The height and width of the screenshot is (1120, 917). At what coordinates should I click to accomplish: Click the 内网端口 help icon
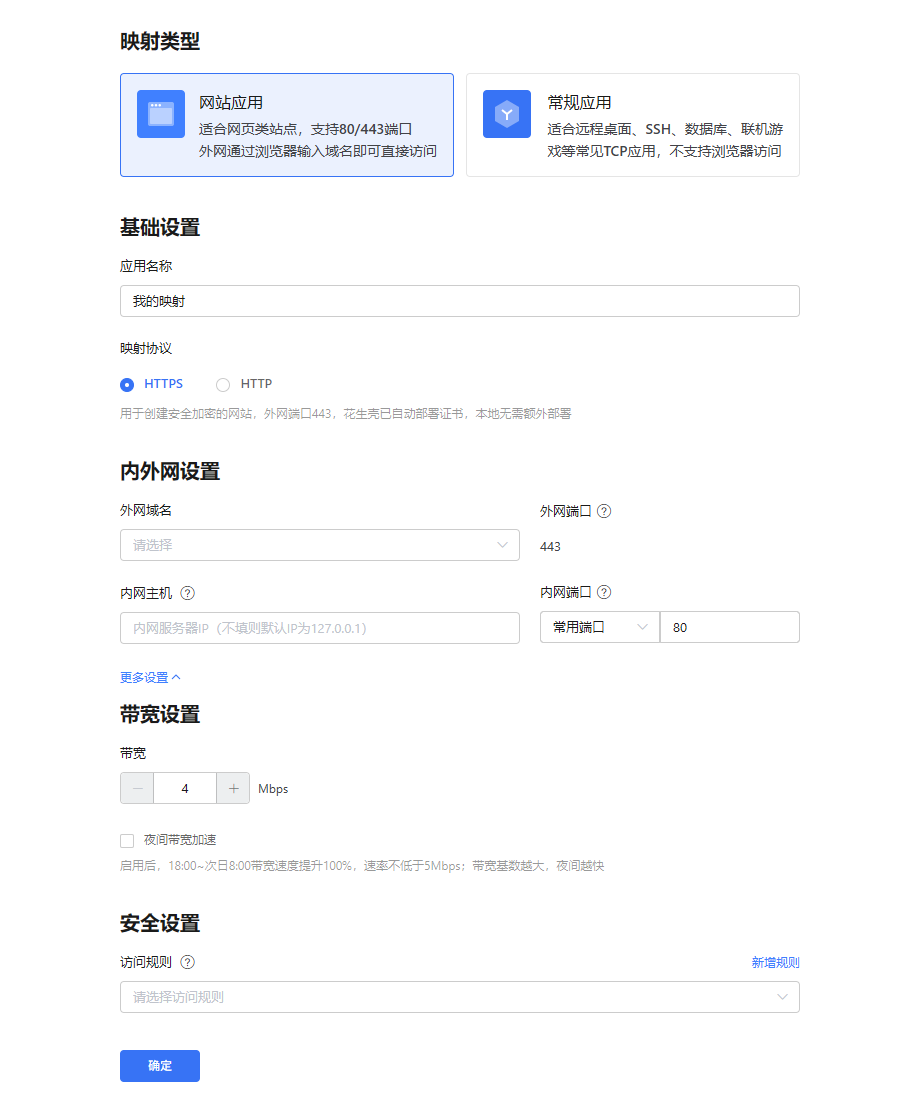604,592
